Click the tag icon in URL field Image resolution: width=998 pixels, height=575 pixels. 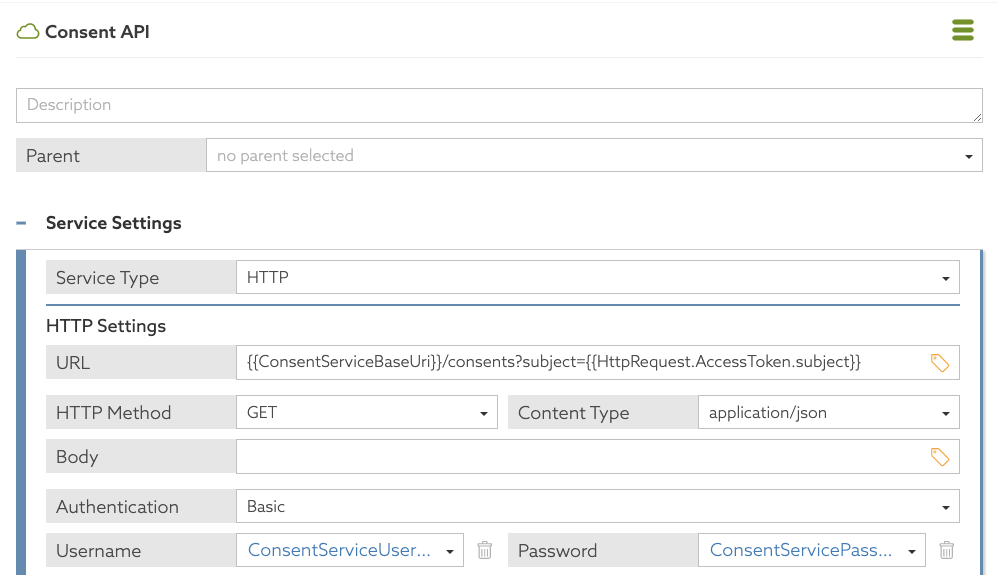pos(940,363)
